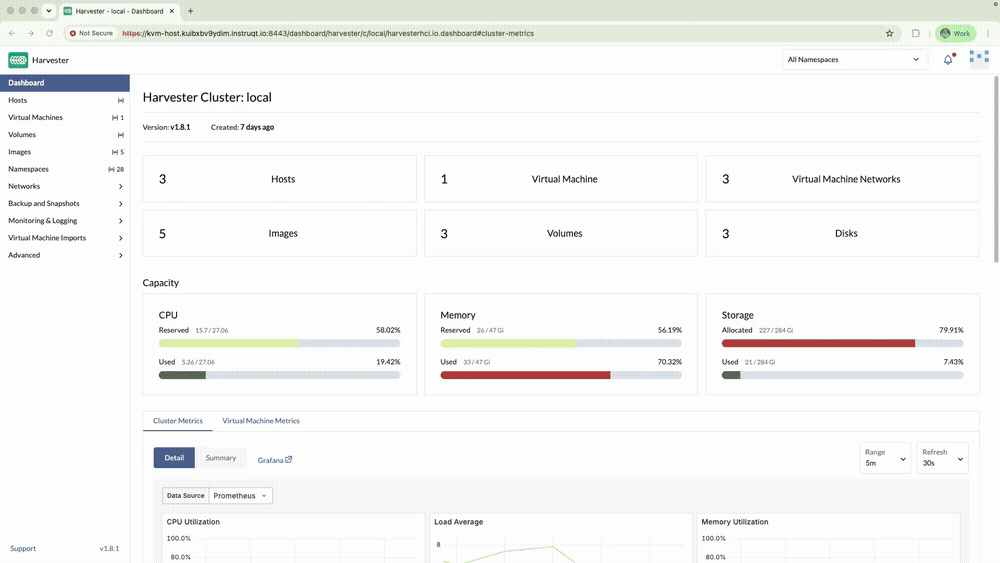This screenshot has width=1000, height=563.
Task: Click the Storage 79.91% allocated value
Action: point(951,330)
